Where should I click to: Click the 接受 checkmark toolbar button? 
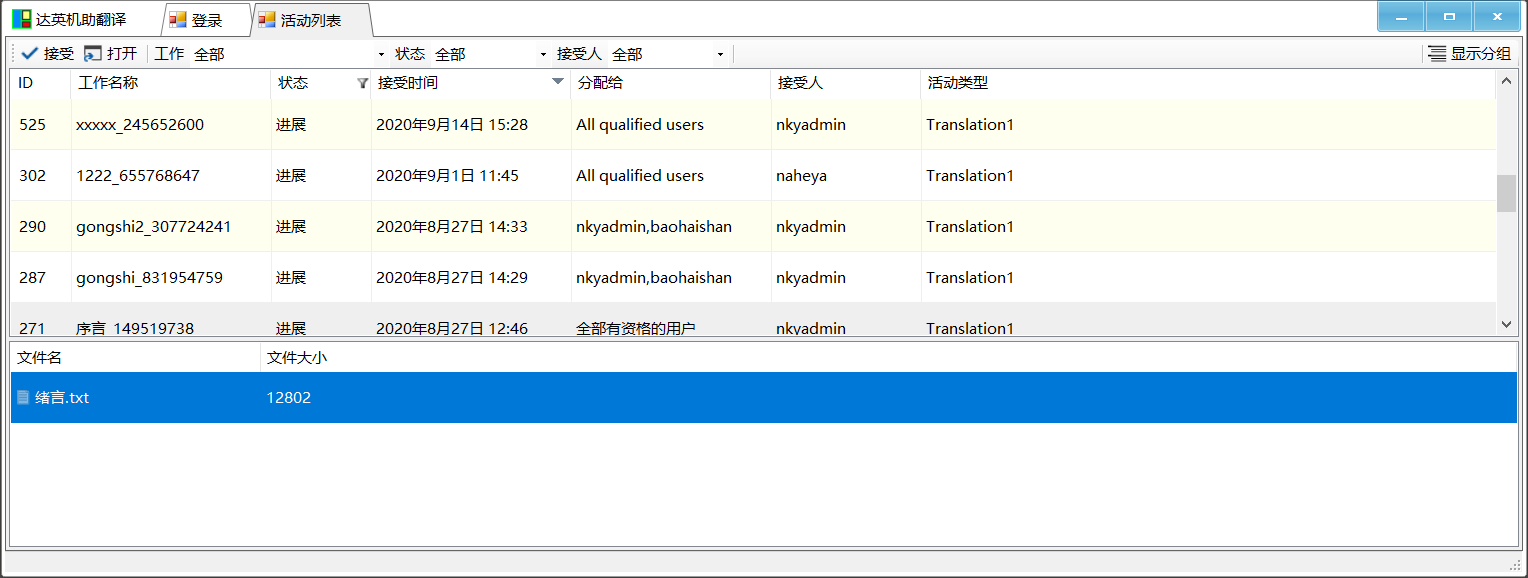[47, 54]
